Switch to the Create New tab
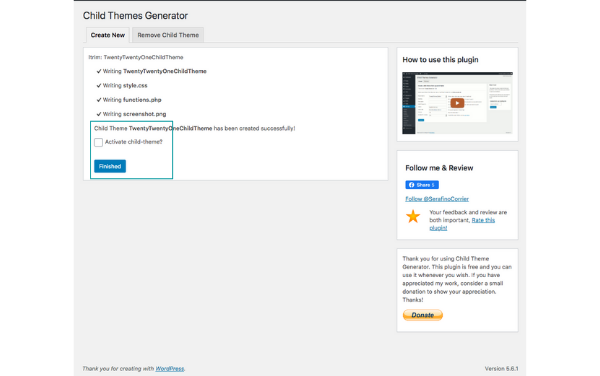The height and width of the screenshot is (376, 600). point(108,35)
